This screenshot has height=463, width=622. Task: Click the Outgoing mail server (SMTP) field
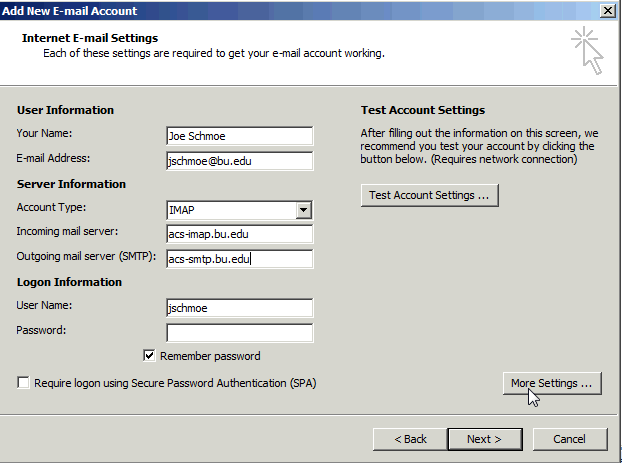coord(240,259)
